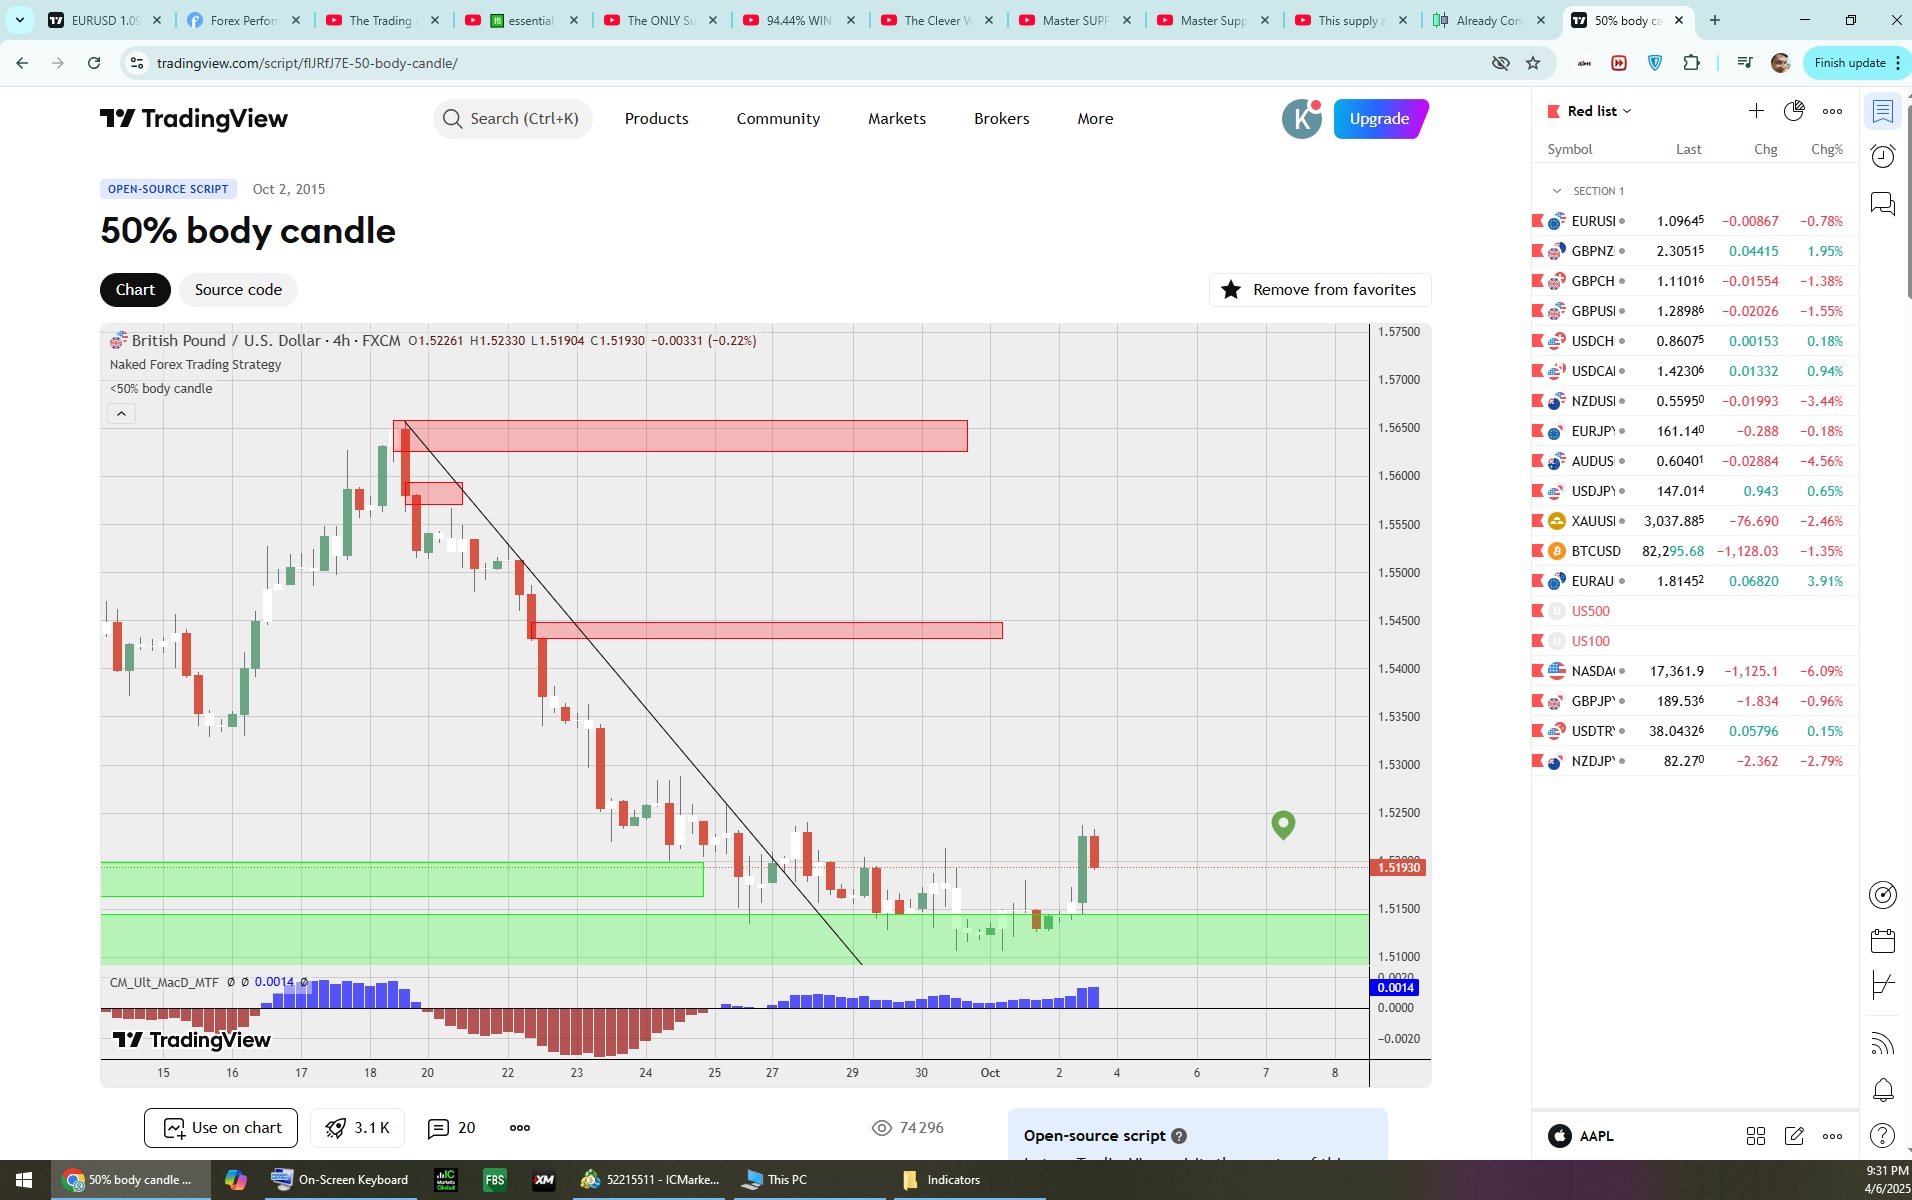Open the Brokers menu
The width and height of the screenshot is (1912, 1200).
tap(1001, 119)
